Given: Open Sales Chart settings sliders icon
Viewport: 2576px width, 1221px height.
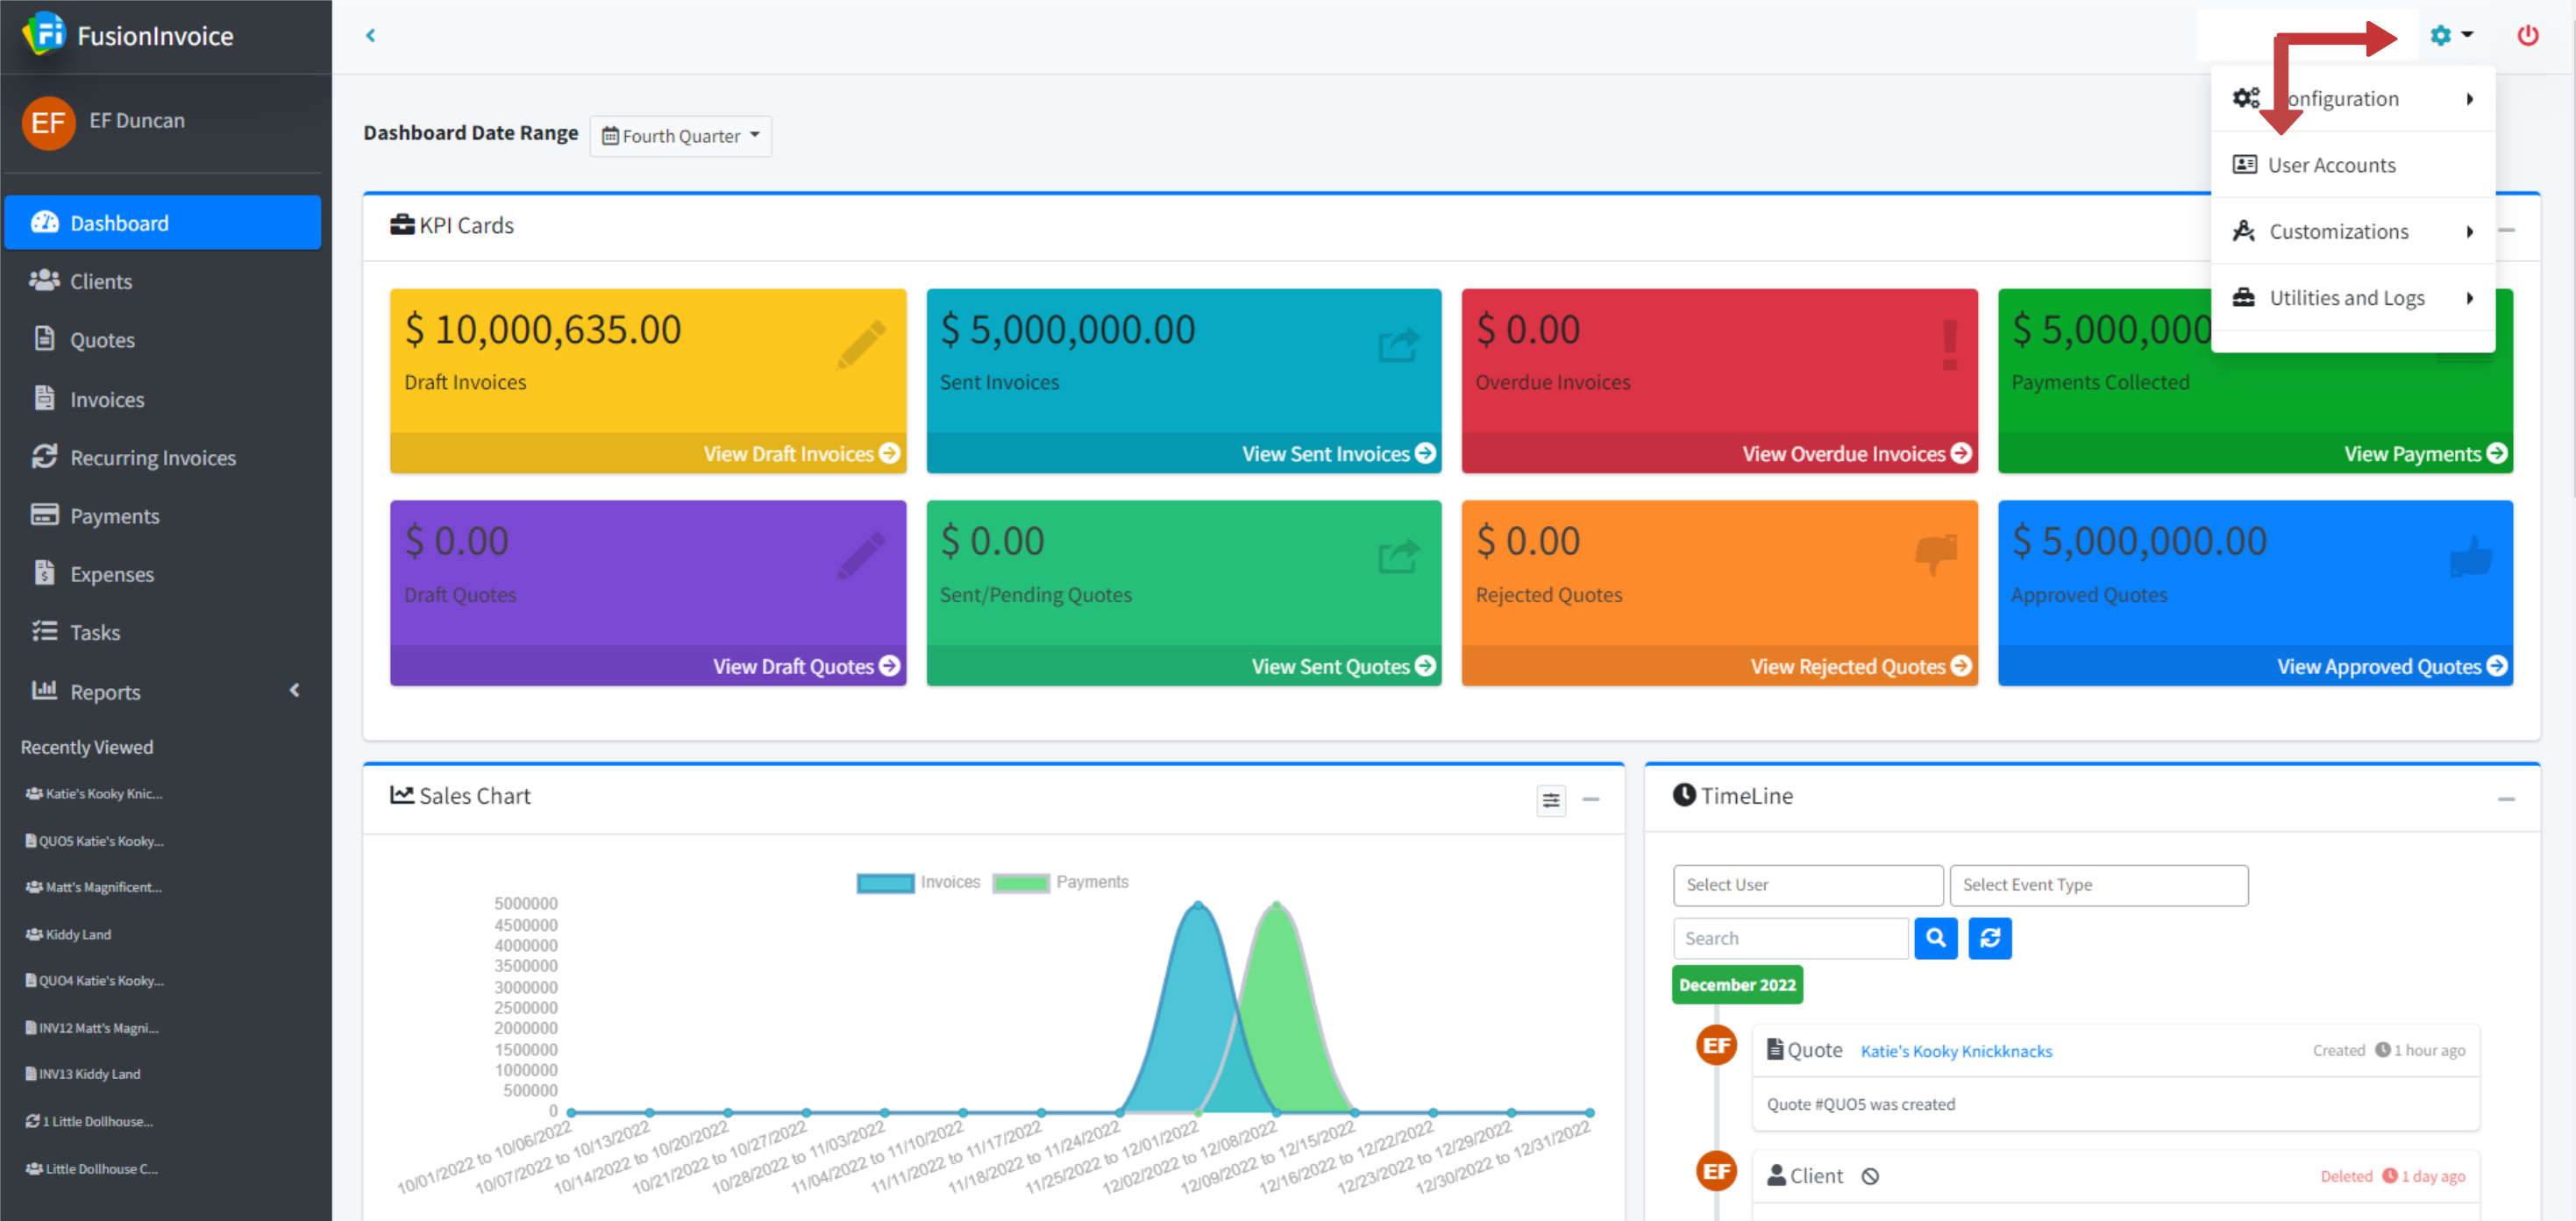Looking at the screenshot, I should coord(1550,800).
